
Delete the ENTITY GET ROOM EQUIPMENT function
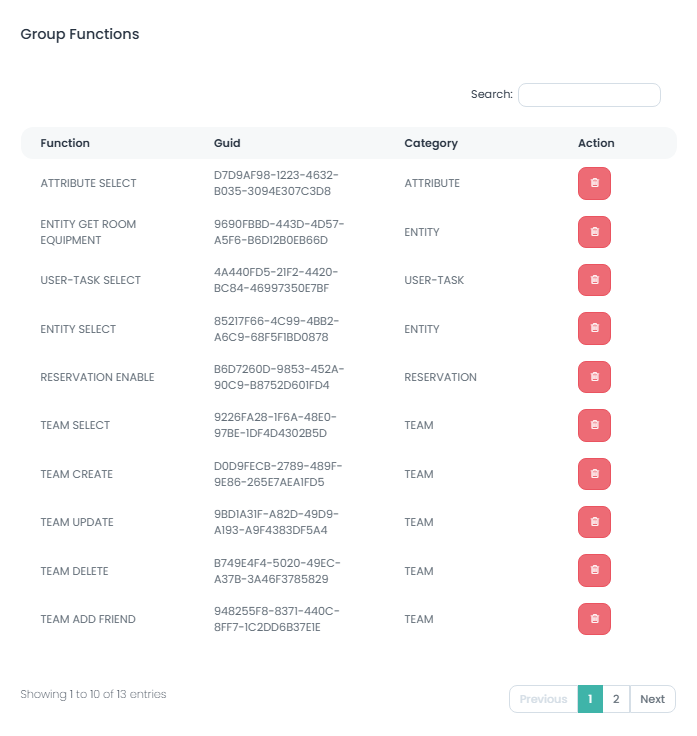click(x=594, y=232)
